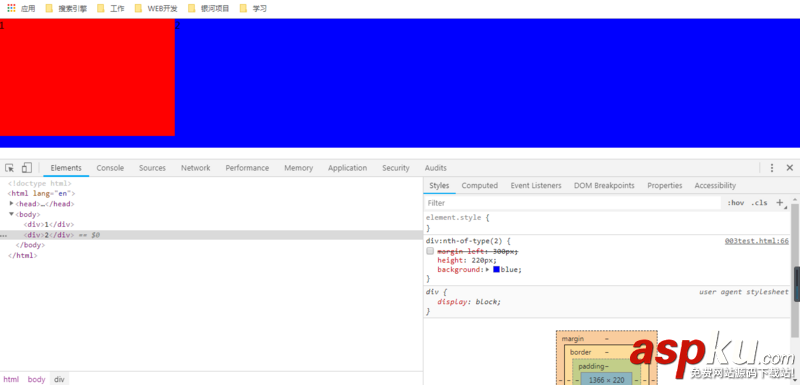This screenshot has width=800, height=385.
Task: Open the 学习 bookmark folder
Action: [x=253, y=8]
